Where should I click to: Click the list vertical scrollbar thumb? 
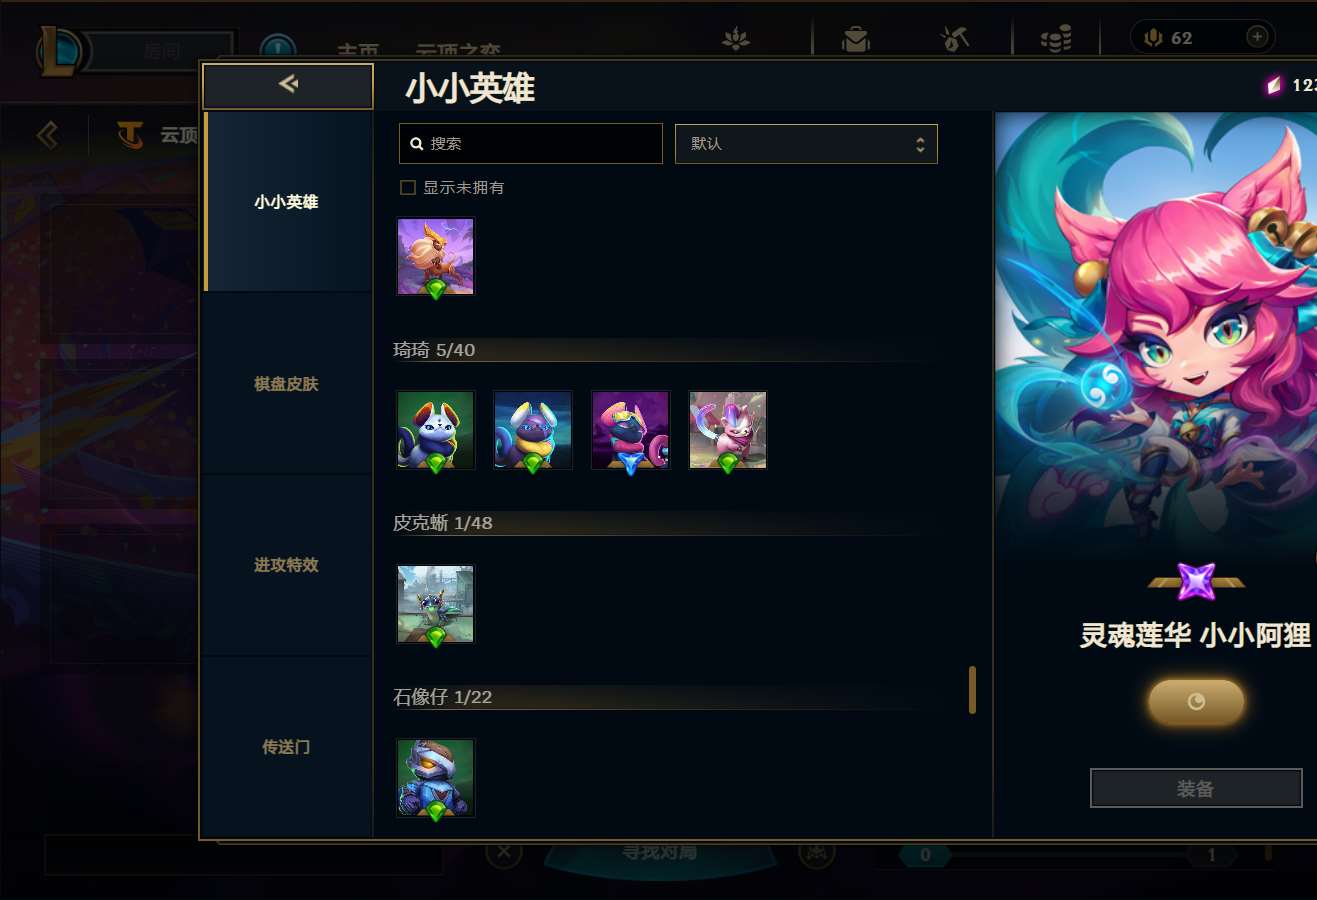972,690
